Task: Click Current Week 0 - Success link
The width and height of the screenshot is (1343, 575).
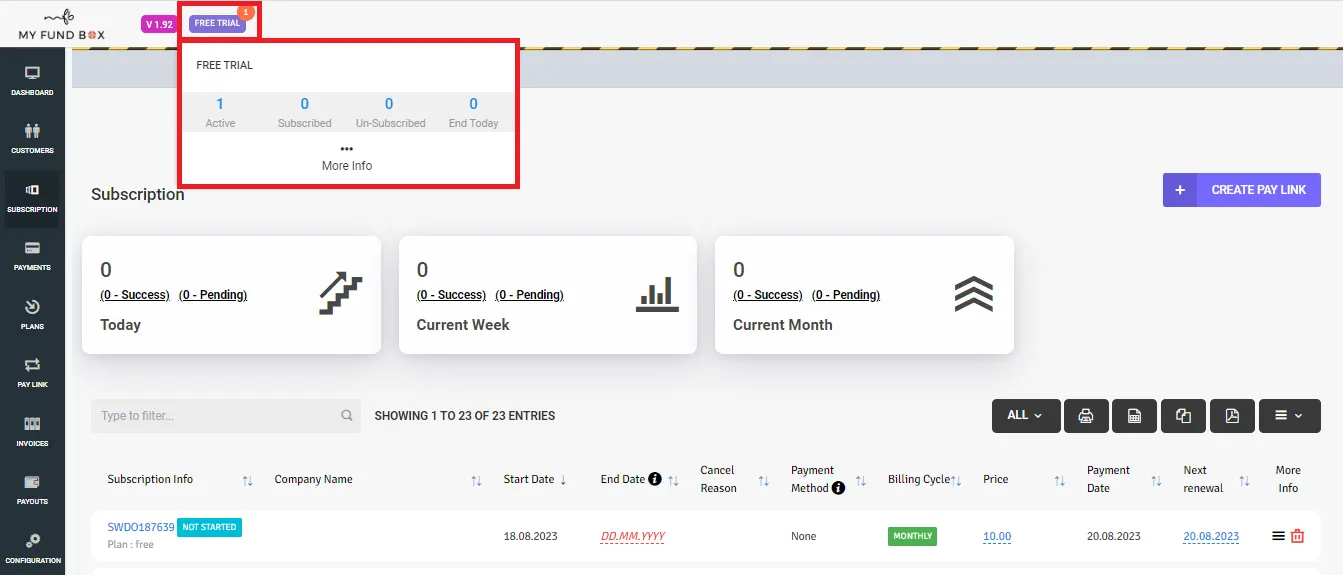Action: [451, 295]
